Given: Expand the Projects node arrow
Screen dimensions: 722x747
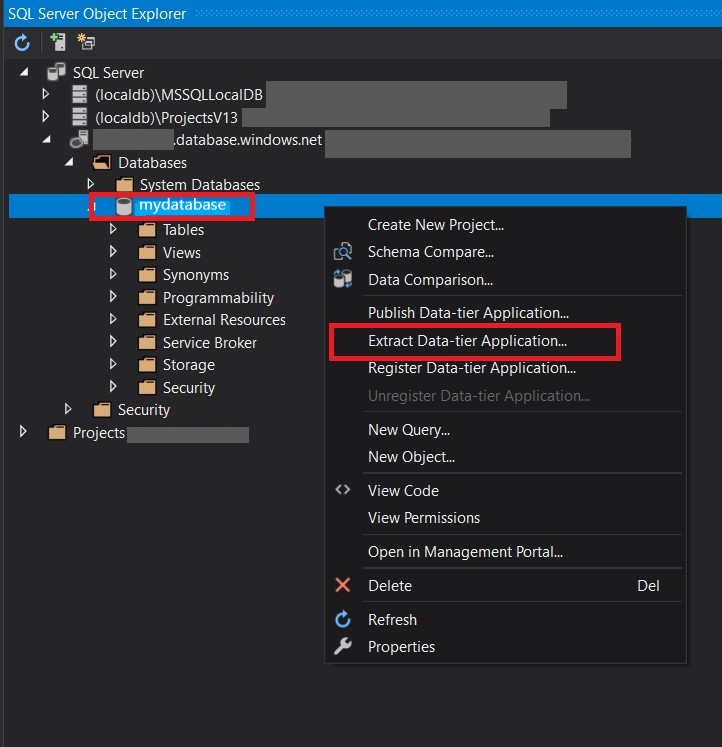Looking at the screenshot, I should tap(24, 433).
